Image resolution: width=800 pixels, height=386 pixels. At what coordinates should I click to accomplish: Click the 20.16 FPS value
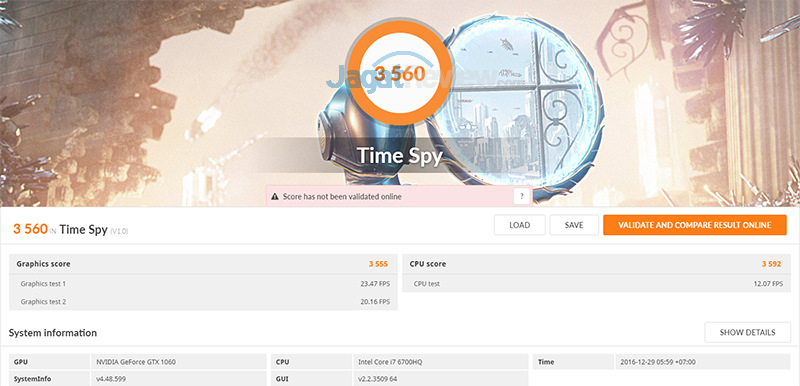click(x=374, y=302)
